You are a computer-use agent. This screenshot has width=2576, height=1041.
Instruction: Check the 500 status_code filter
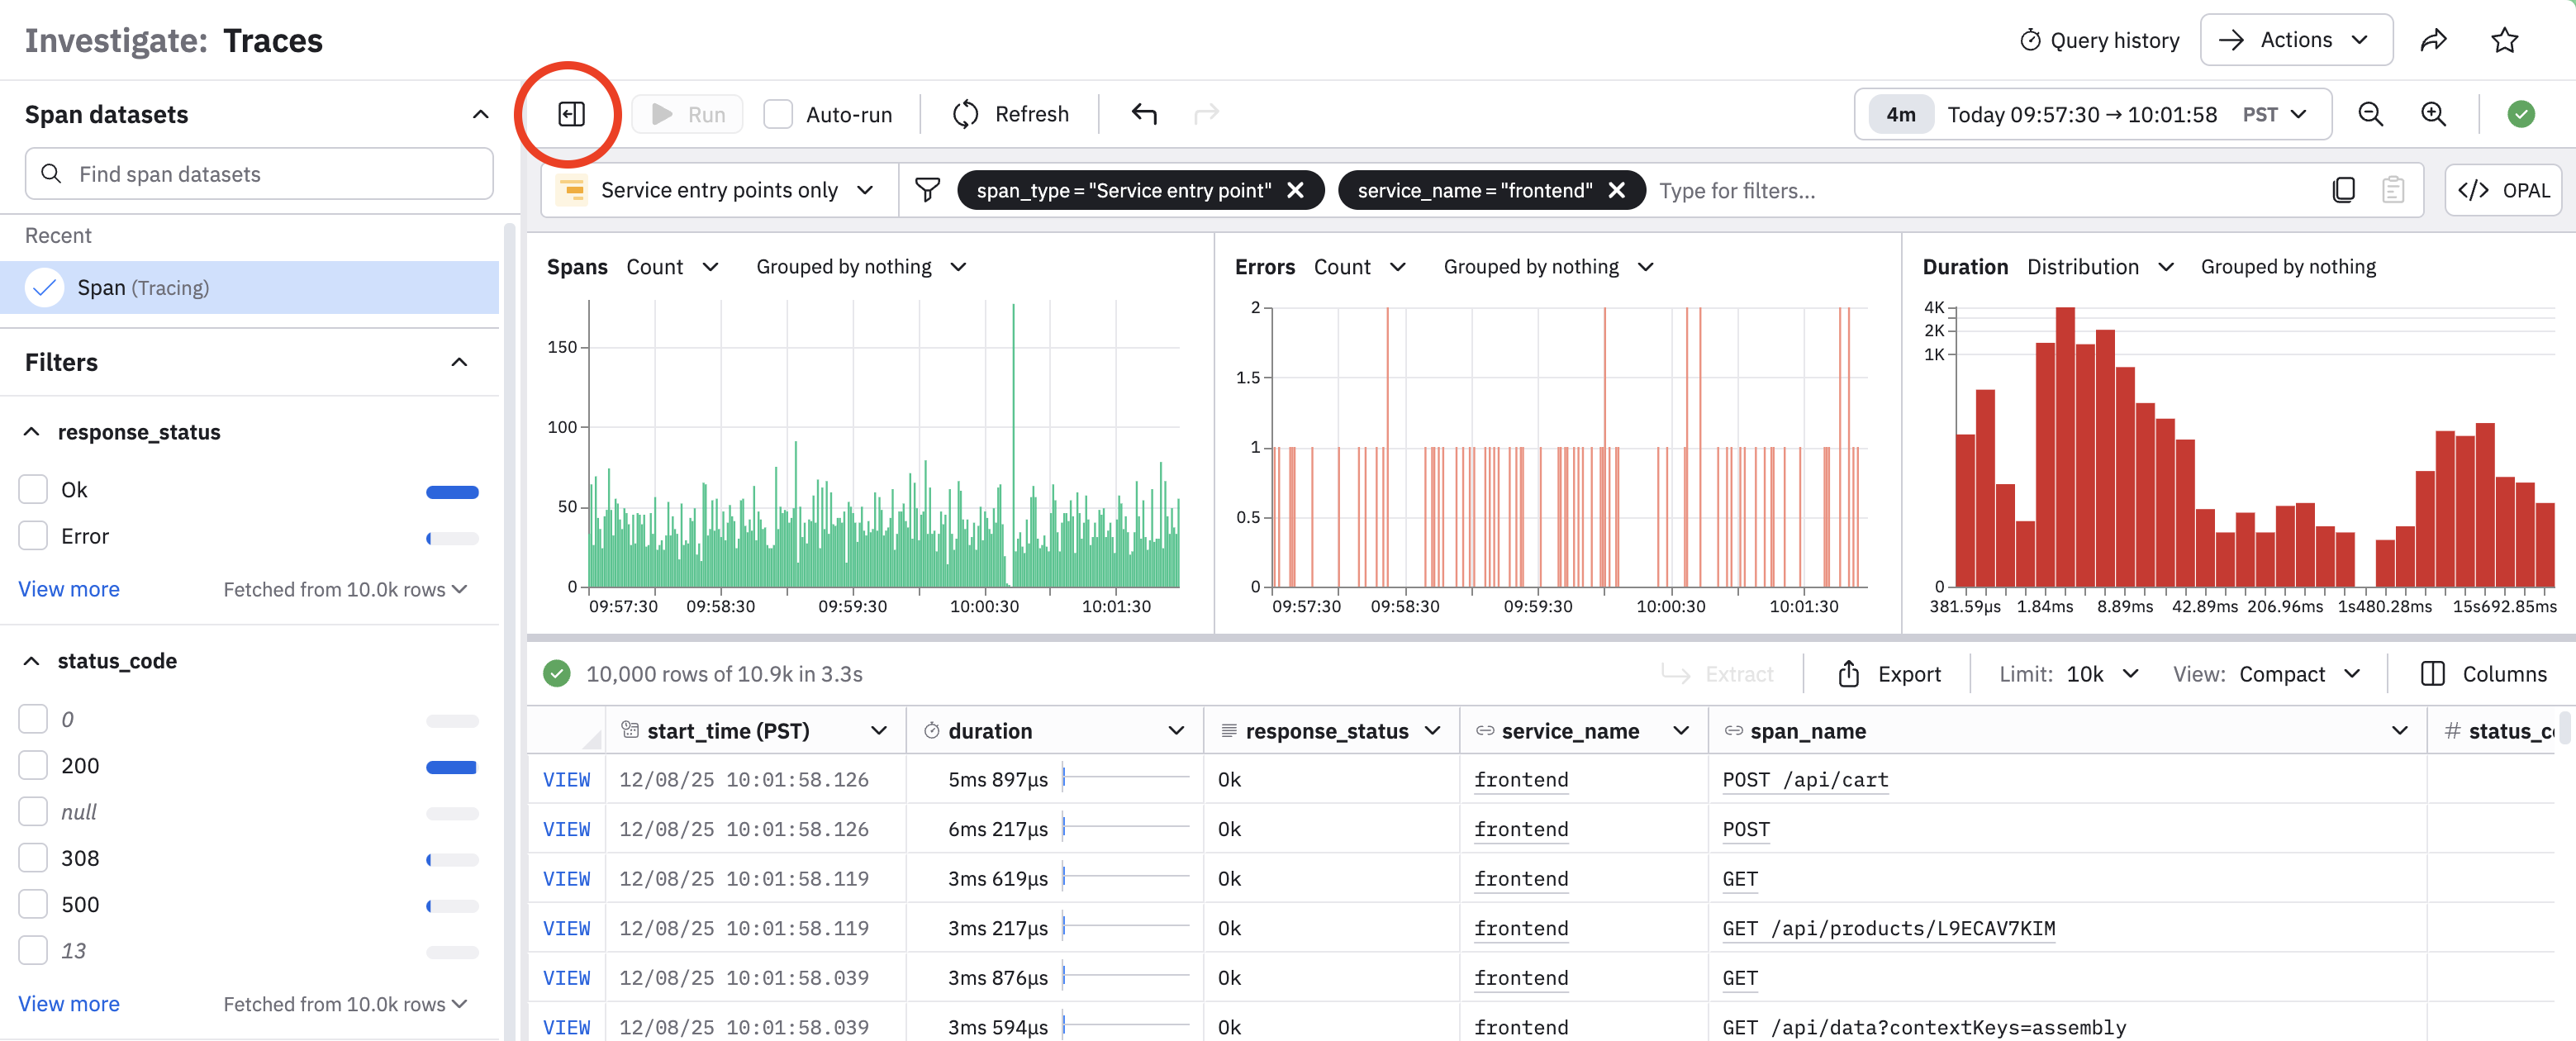[x=33, y=904]
